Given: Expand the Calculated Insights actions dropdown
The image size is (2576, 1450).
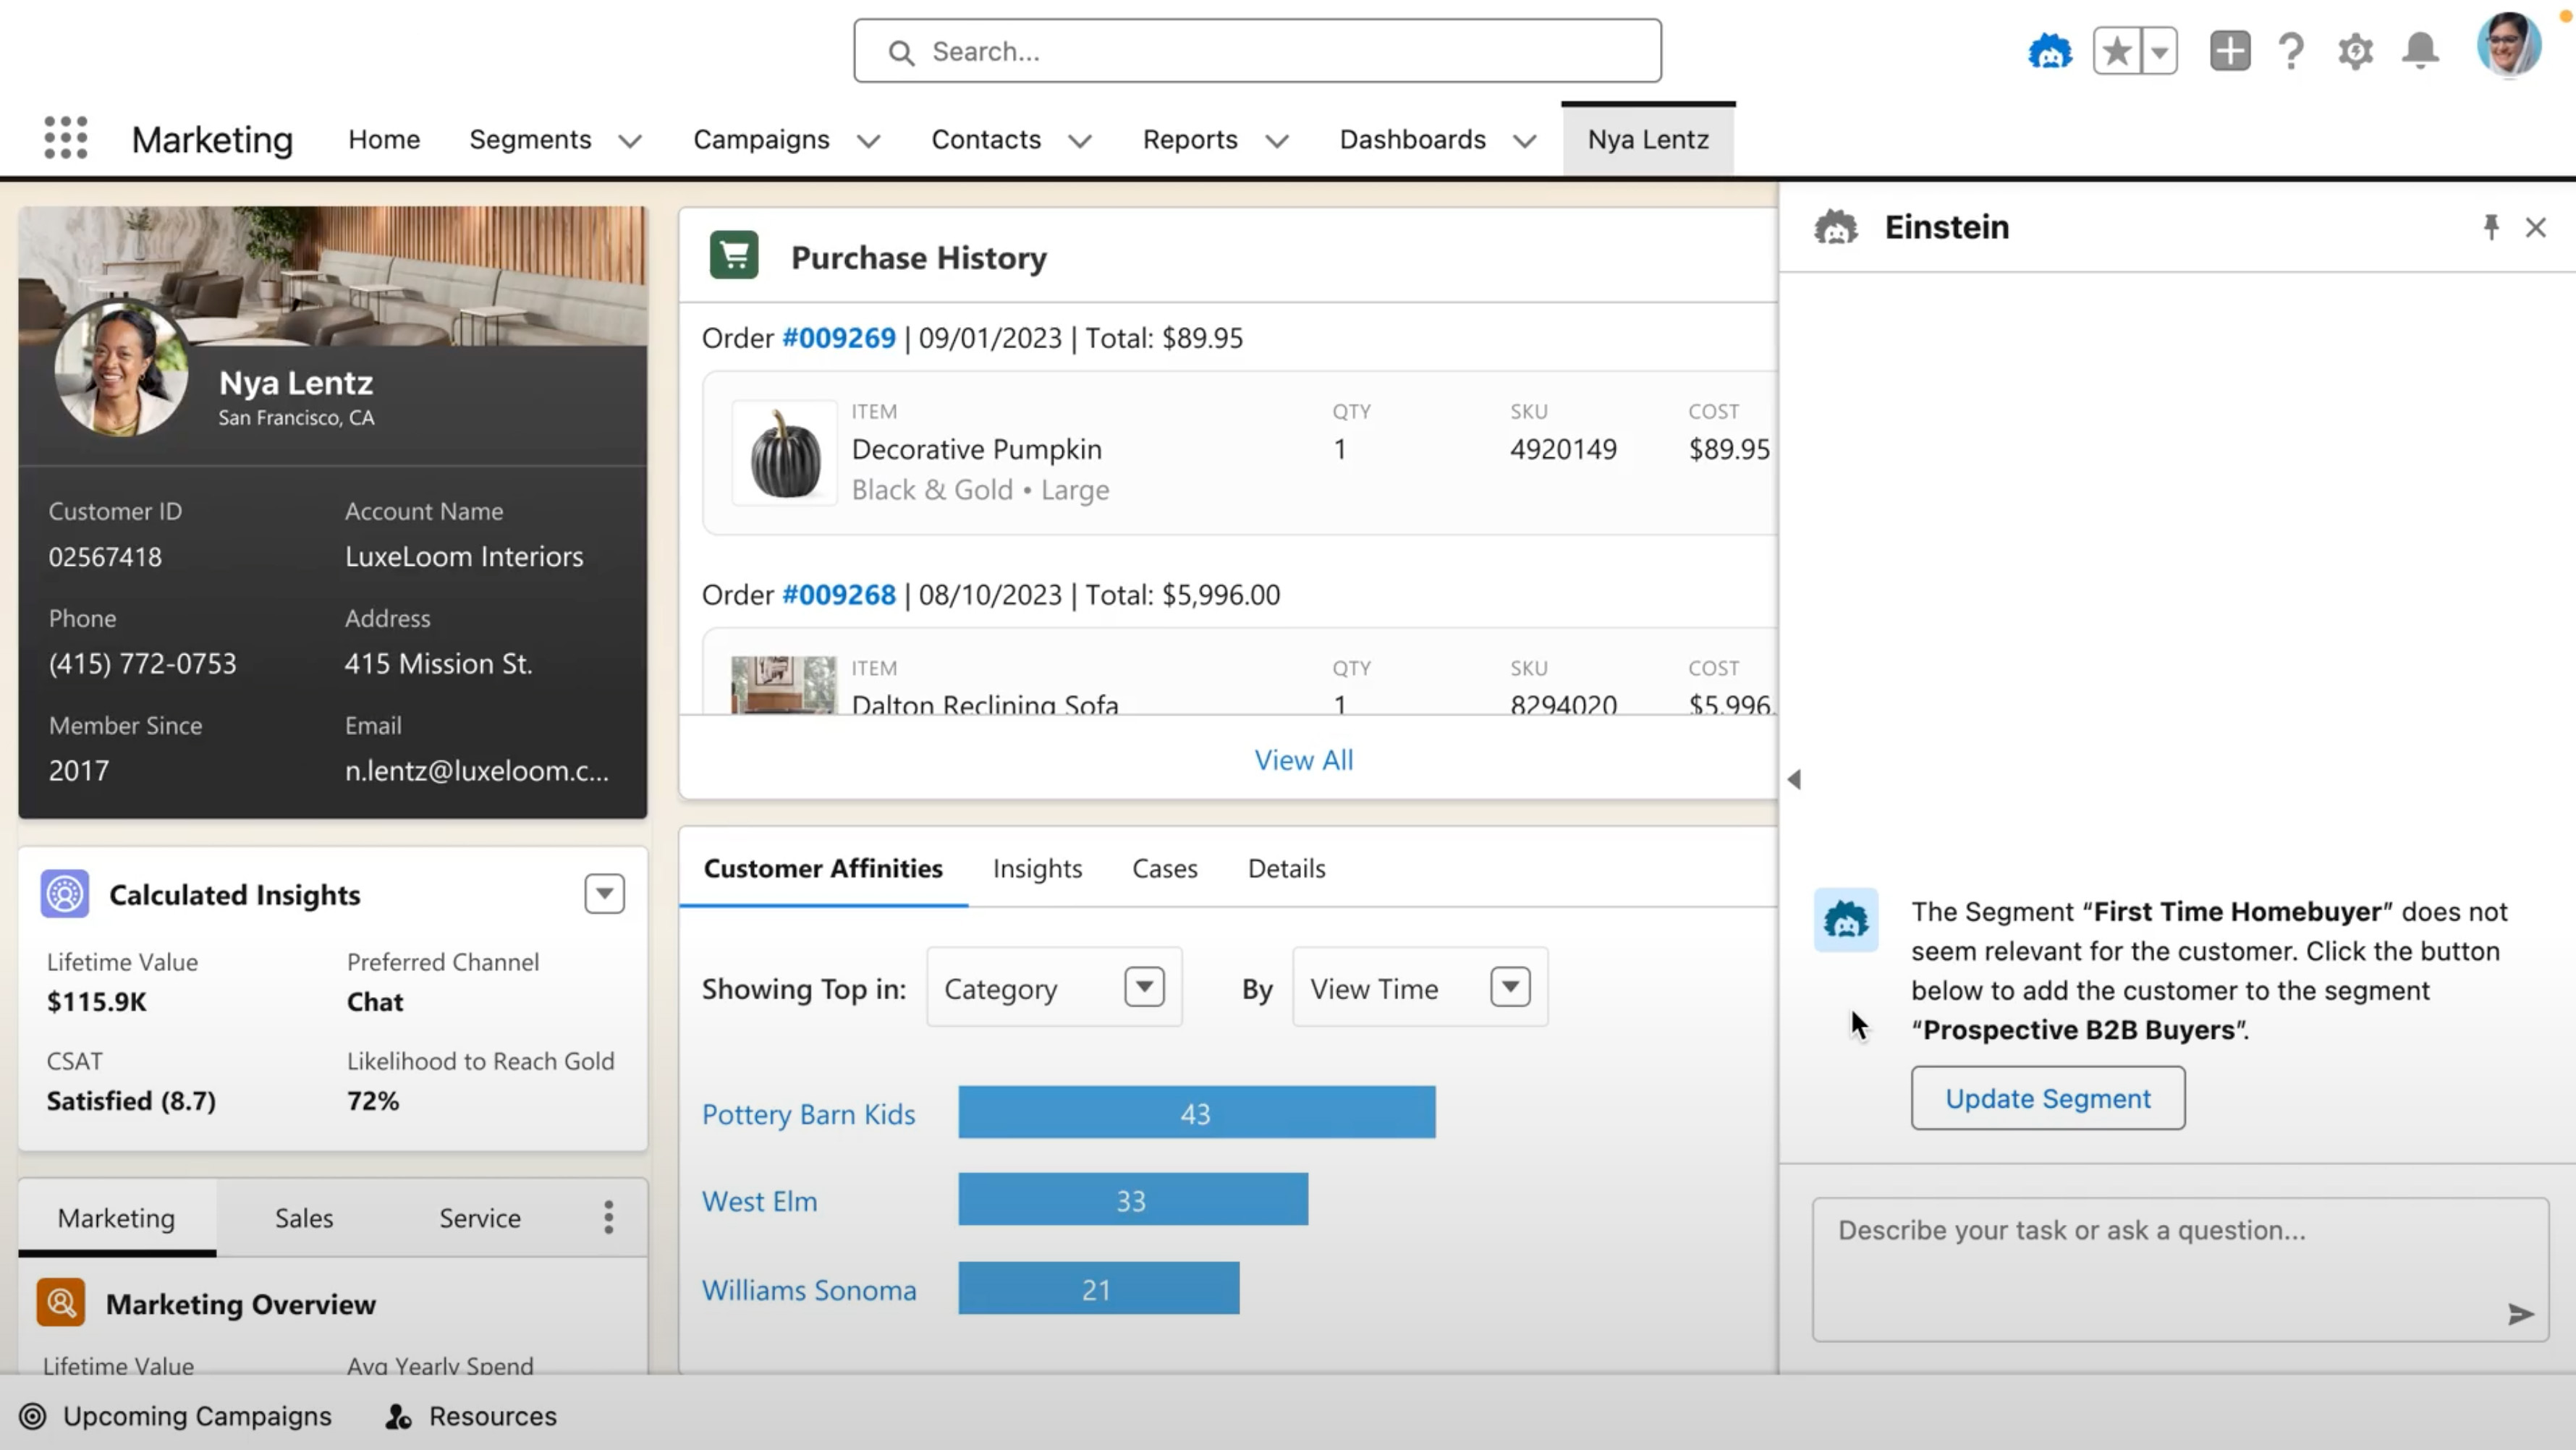Looking at the screenshot, I should [x=604, y=893].
